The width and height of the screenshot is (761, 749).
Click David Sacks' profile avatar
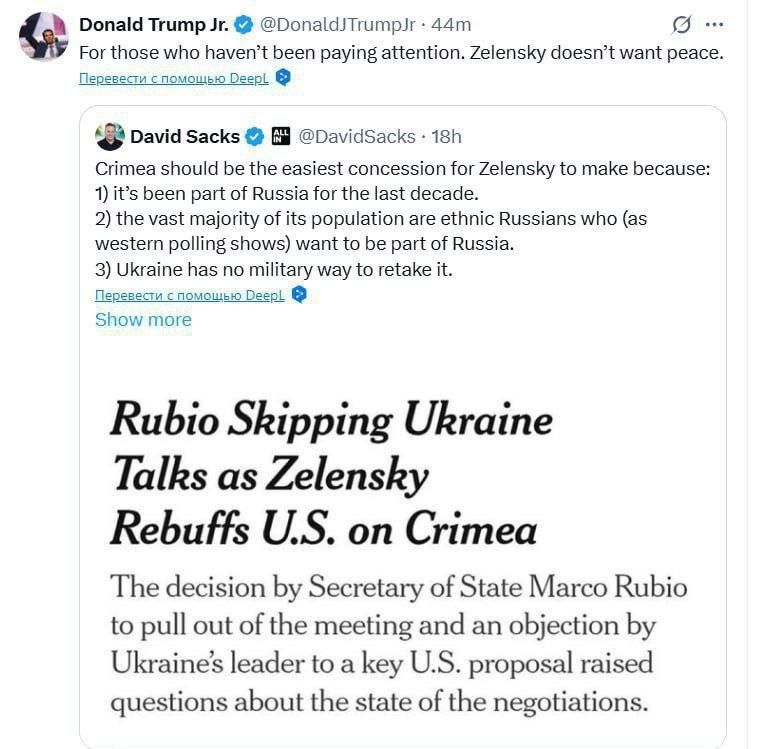click(x=110, y=137)
